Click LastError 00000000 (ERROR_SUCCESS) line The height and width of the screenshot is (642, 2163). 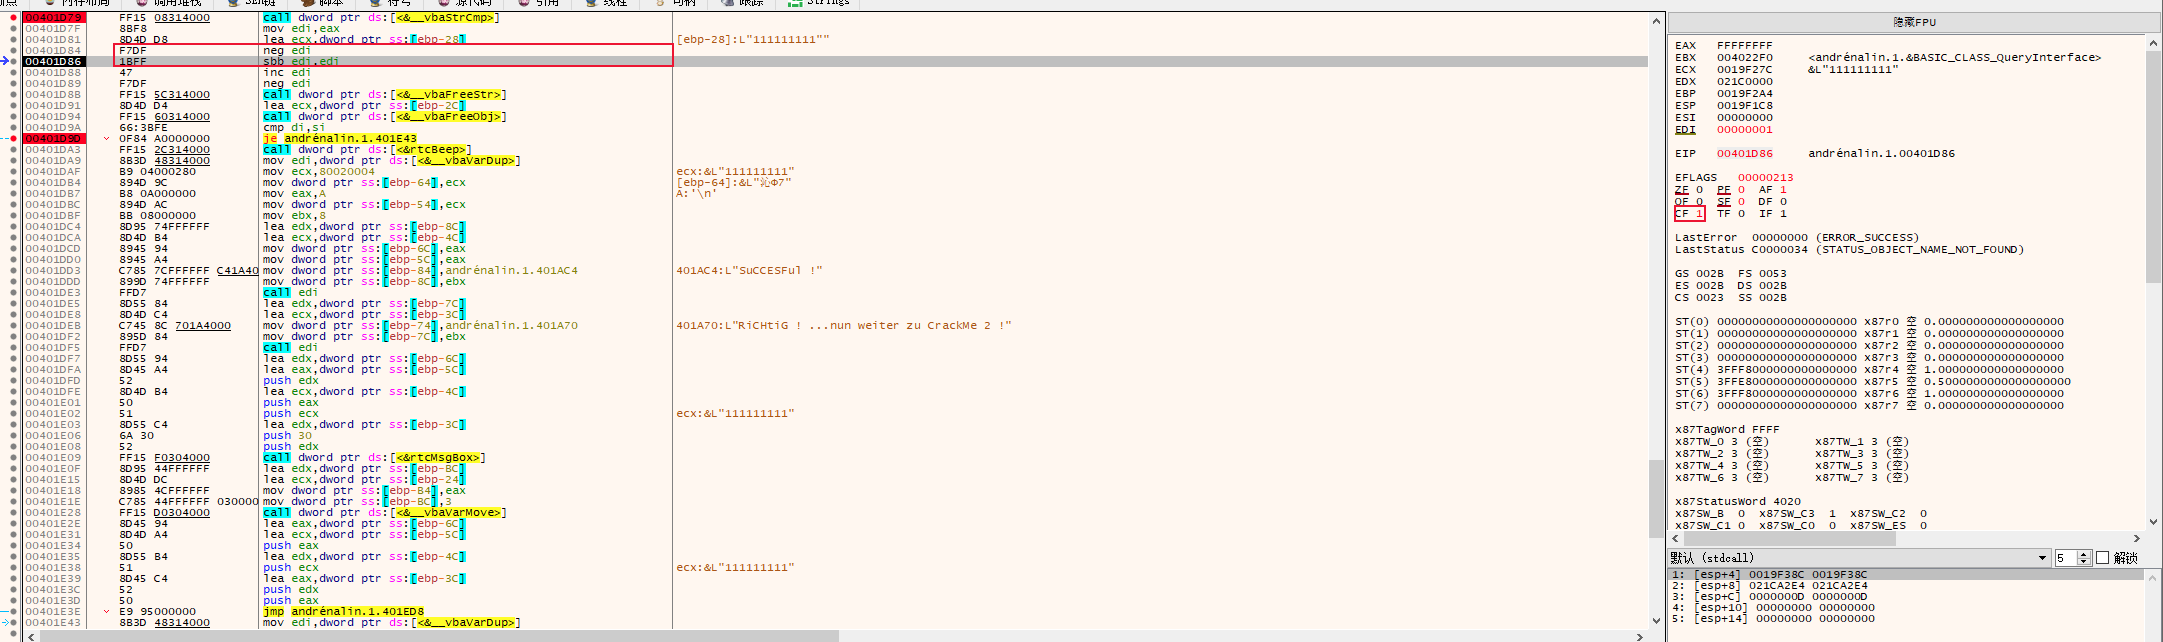(1797, 237)
